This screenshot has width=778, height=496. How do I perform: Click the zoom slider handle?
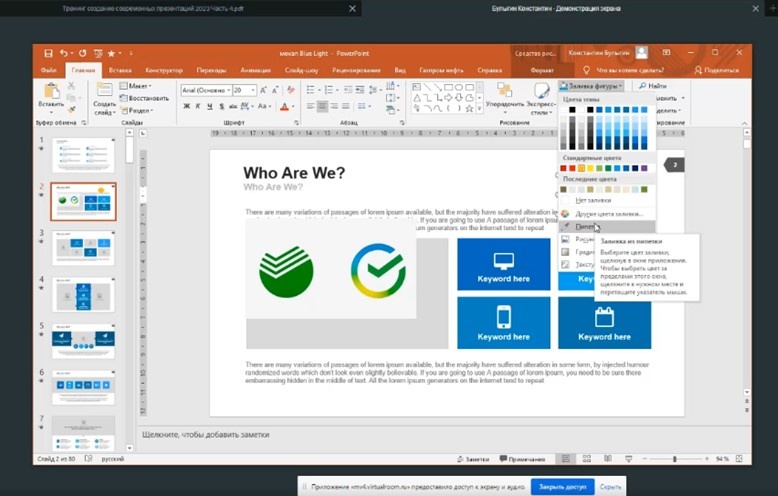(675, 459)
